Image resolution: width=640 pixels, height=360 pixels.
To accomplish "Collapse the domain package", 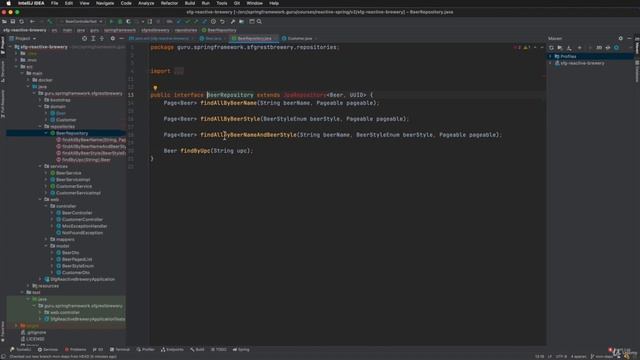I will click(40, 107).
